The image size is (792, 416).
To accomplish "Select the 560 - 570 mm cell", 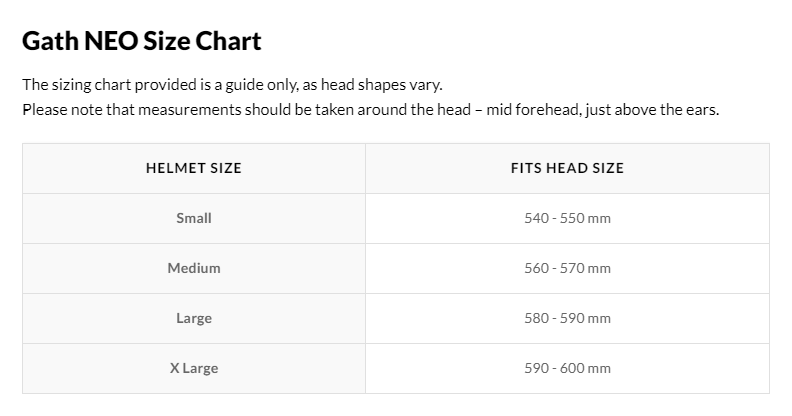I will 567,268.
